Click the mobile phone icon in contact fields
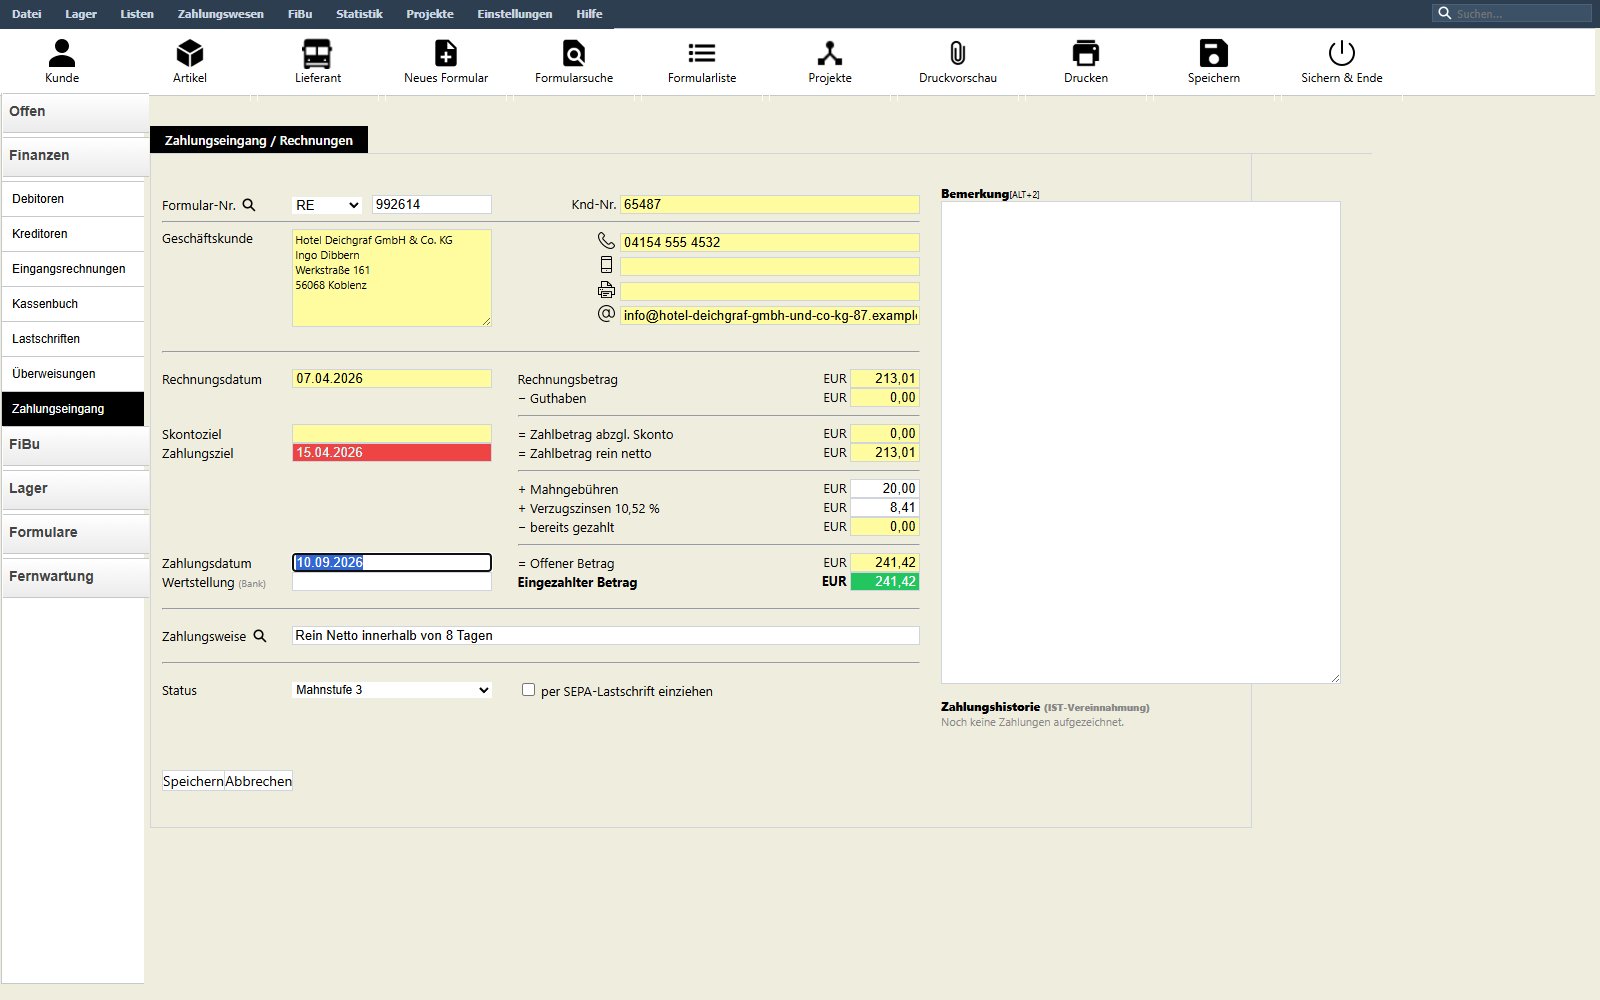This screenshot has height=1000, width=1600. click(606, 265)
